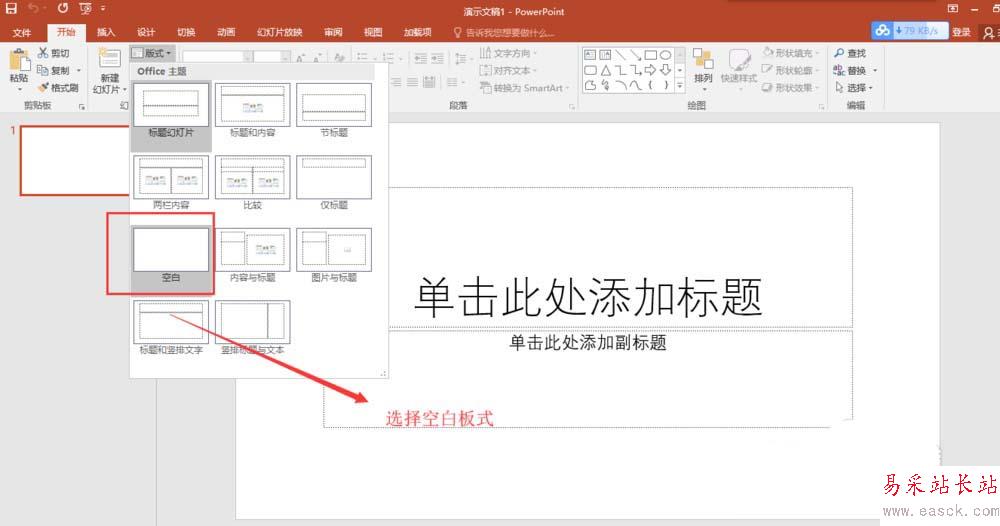Switch to the 插入 (Insert) ribbon tab
The width and height of the screenshot is (1000, 526).
pyautogui.click(x=105, y=33)
